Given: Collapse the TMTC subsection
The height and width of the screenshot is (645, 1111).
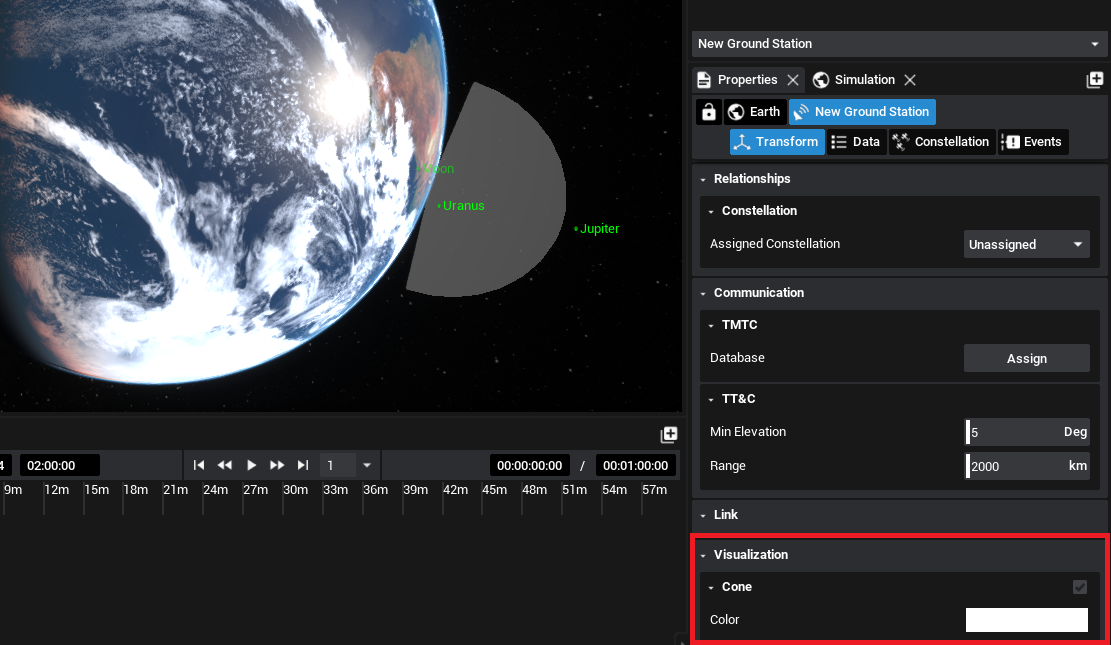Looking at the screenshot, I should [711, 325].
